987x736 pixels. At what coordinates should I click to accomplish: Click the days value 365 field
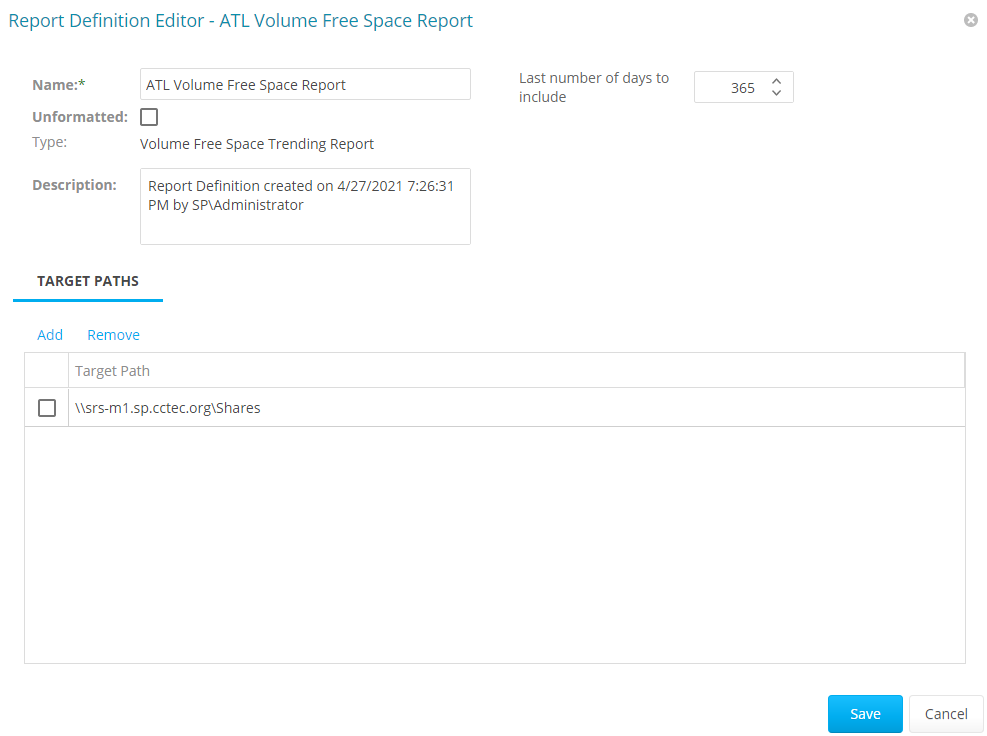tap(740, 87)
